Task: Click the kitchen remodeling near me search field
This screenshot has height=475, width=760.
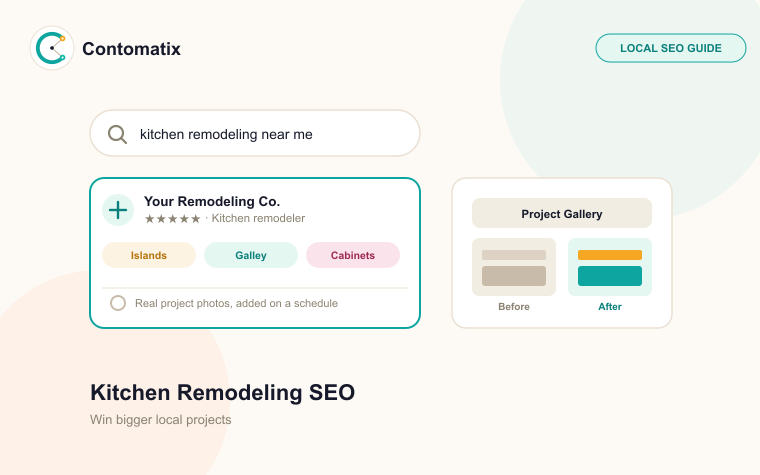Action: [255, 133]
